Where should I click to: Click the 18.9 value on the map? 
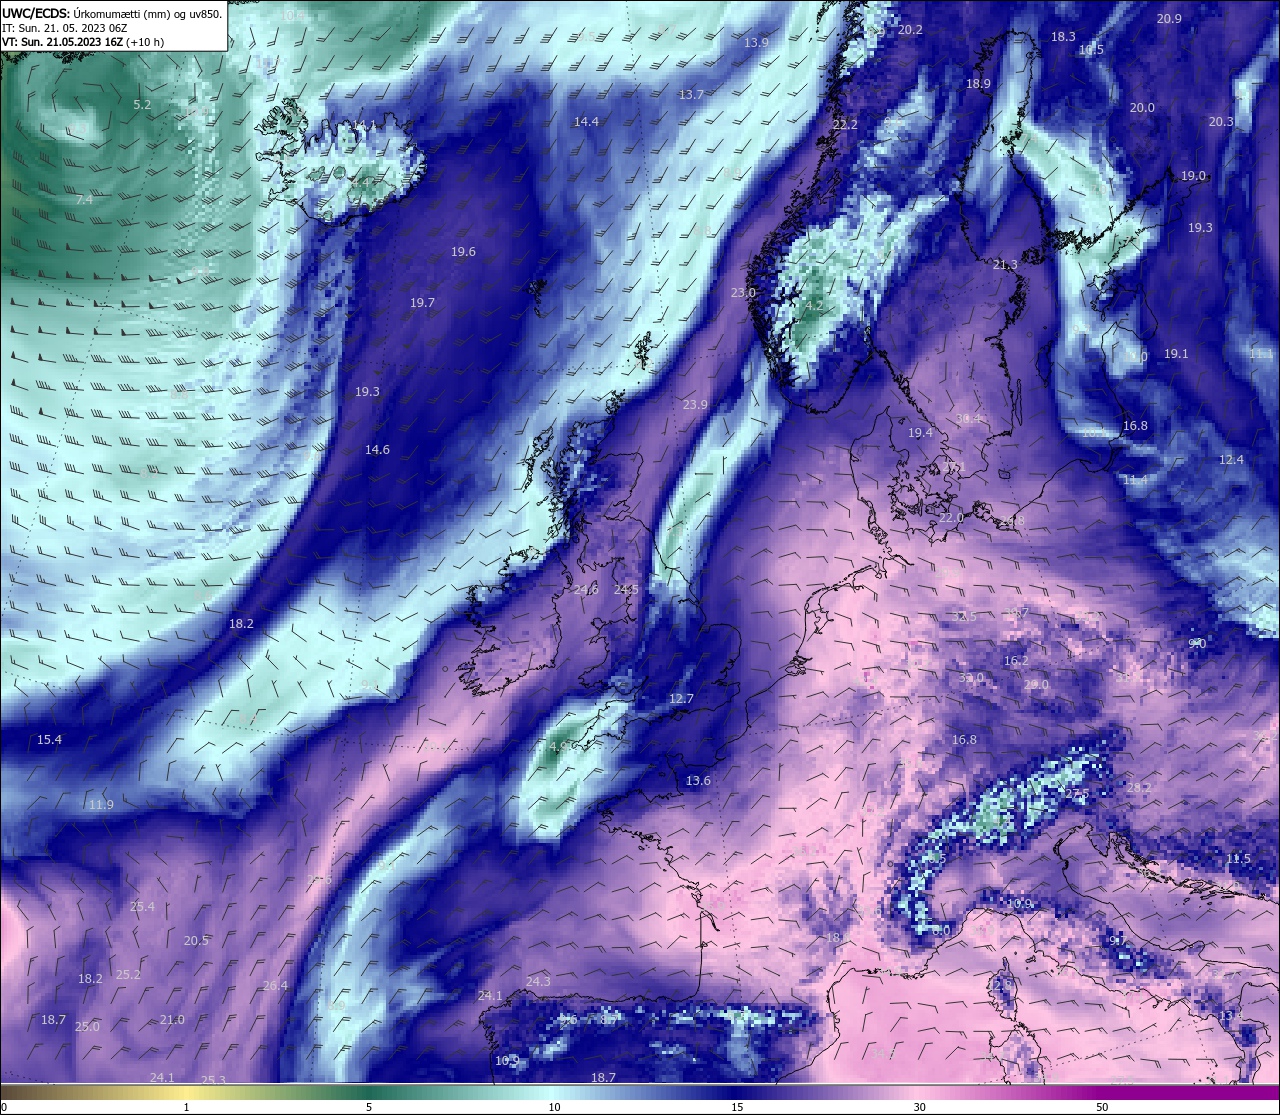click(978, 84)
